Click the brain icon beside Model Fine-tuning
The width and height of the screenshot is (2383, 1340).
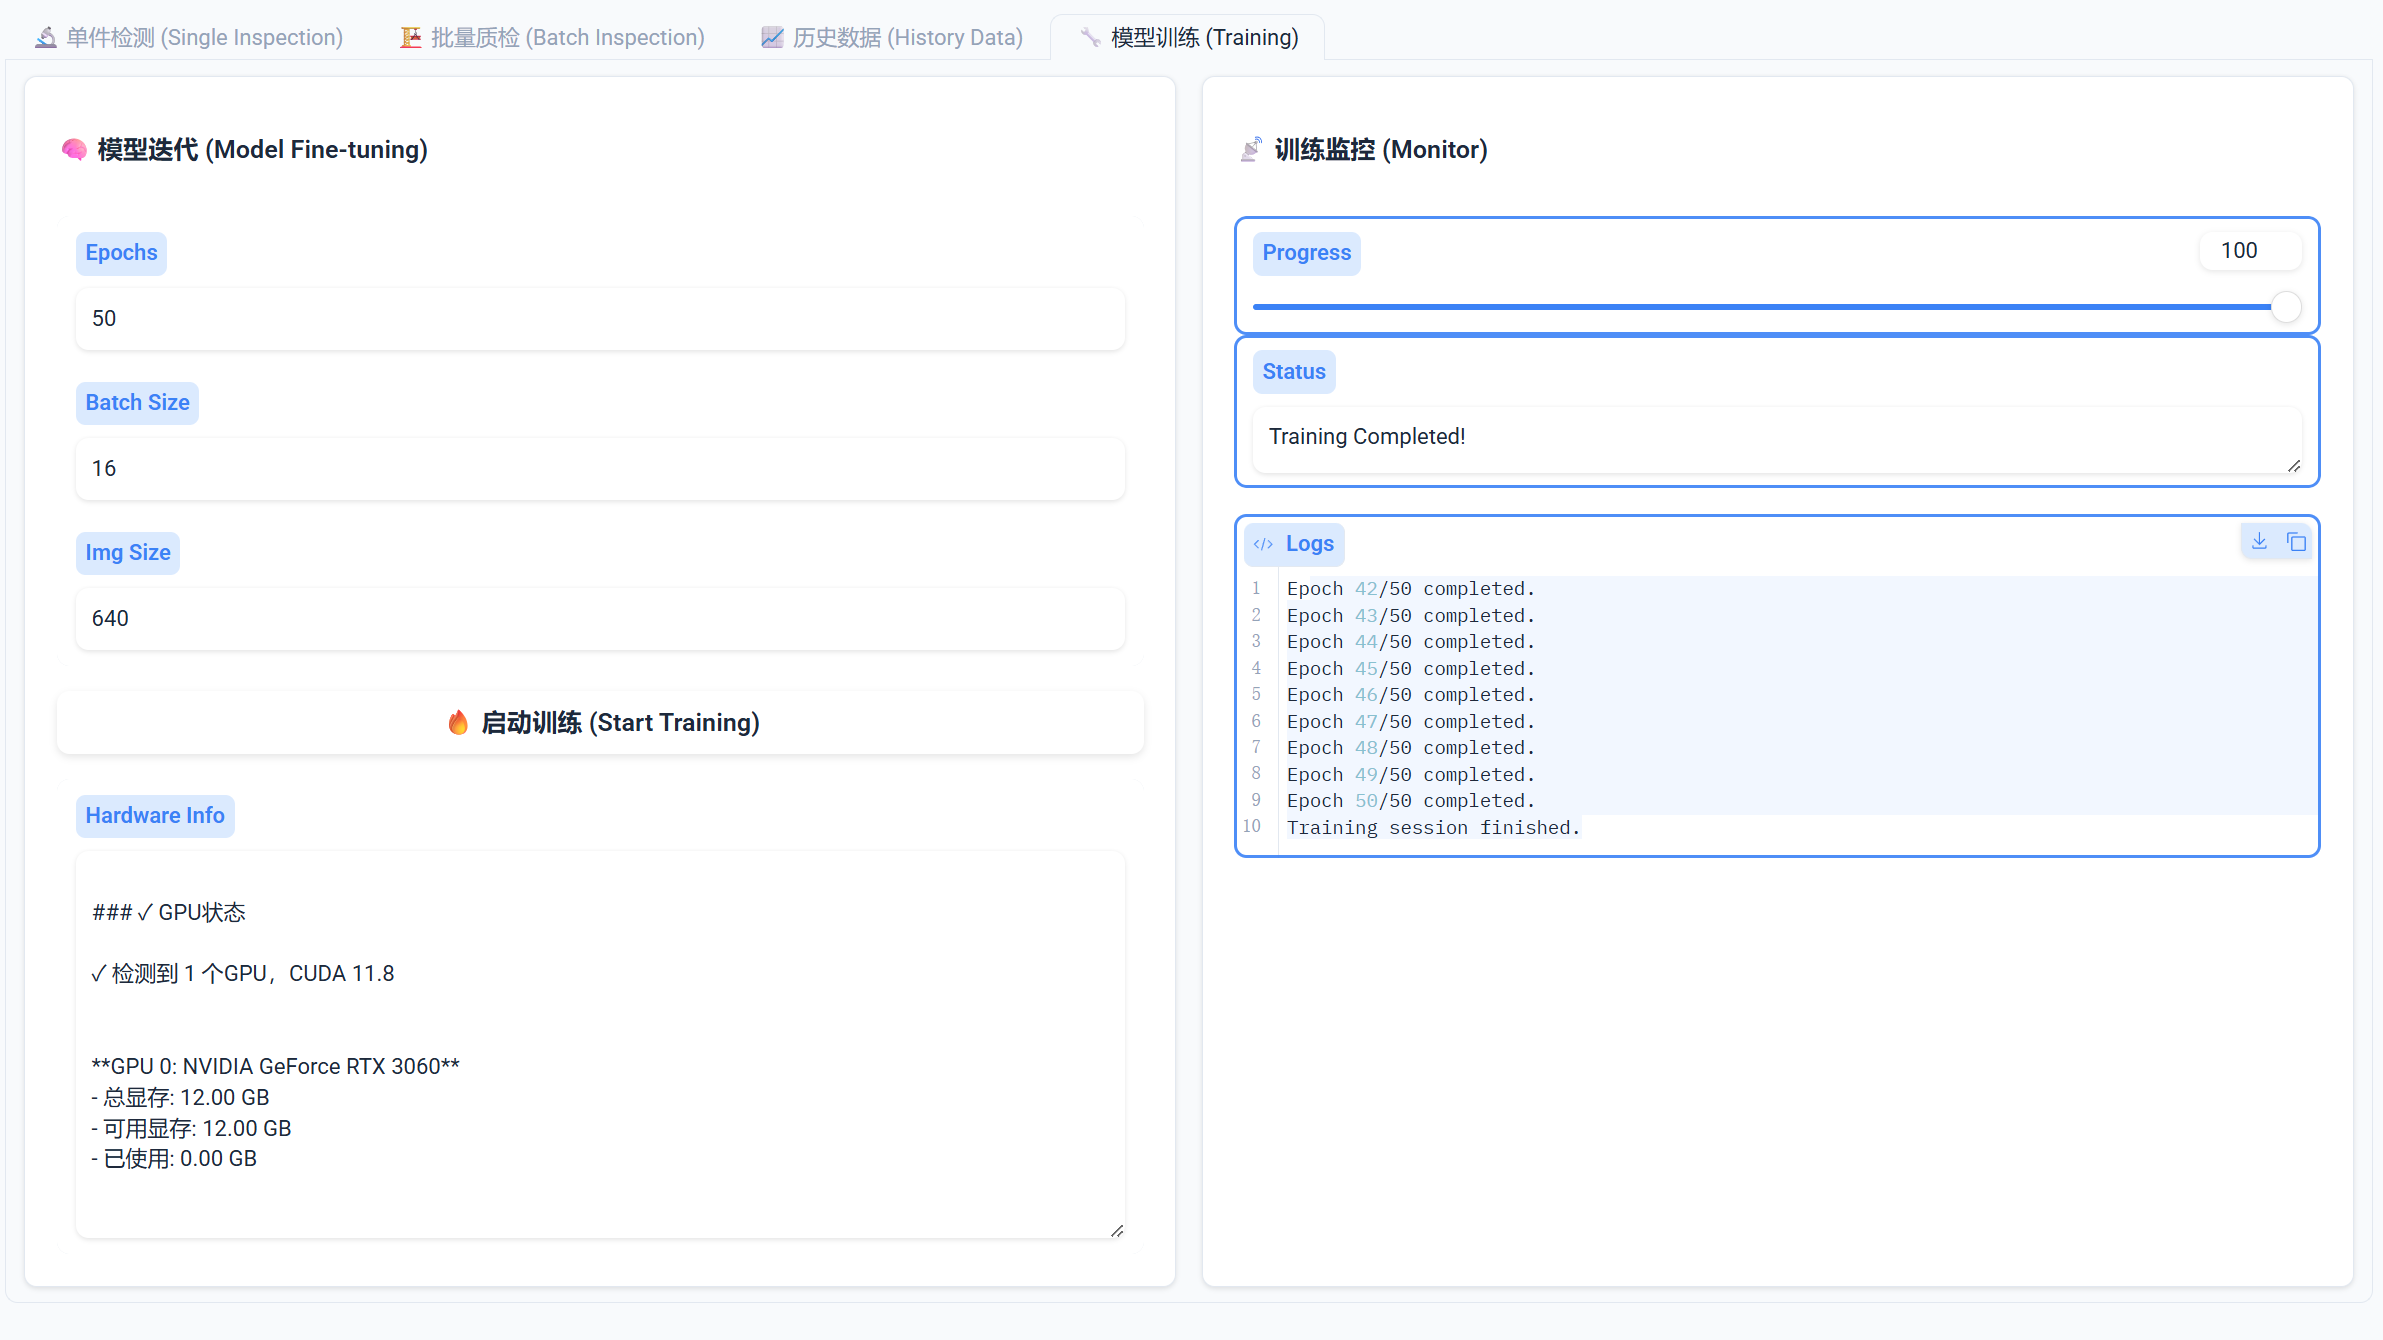[x=74, y=150]
